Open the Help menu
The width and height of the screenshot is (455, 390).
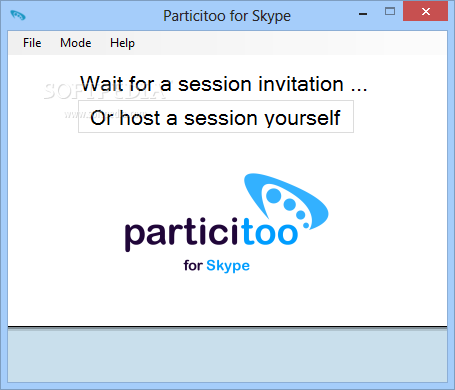(122, 43)
